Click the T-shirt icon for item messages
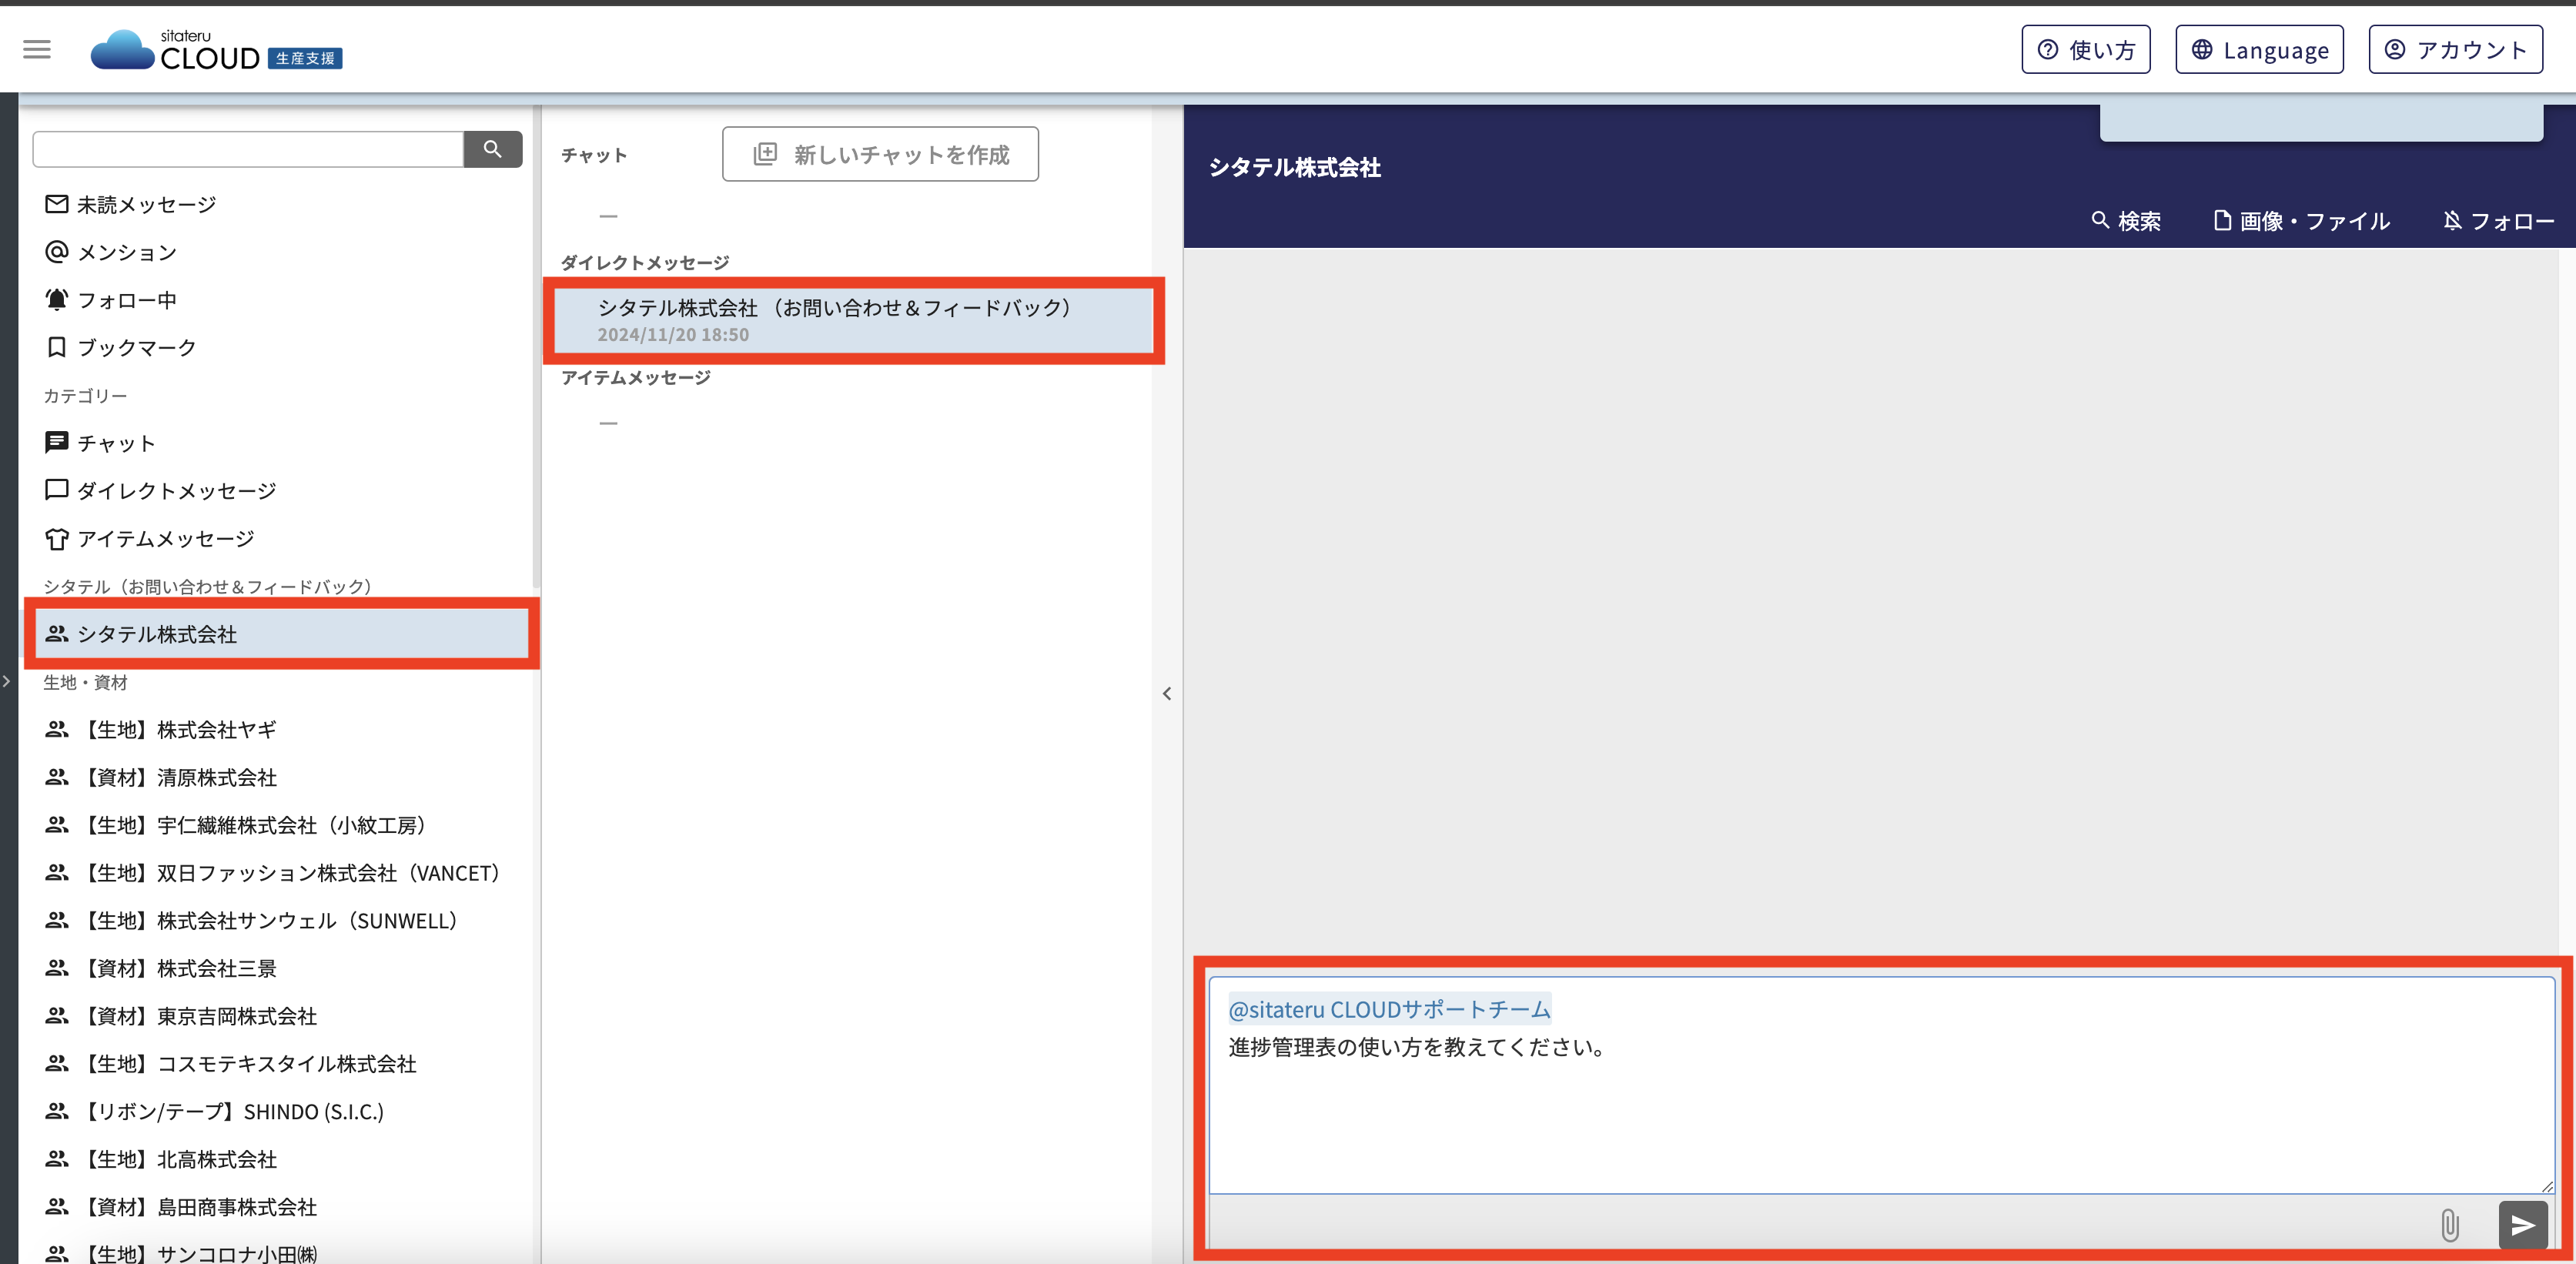This screenshot has height=1264, width=2576. [x=57, y=539]
